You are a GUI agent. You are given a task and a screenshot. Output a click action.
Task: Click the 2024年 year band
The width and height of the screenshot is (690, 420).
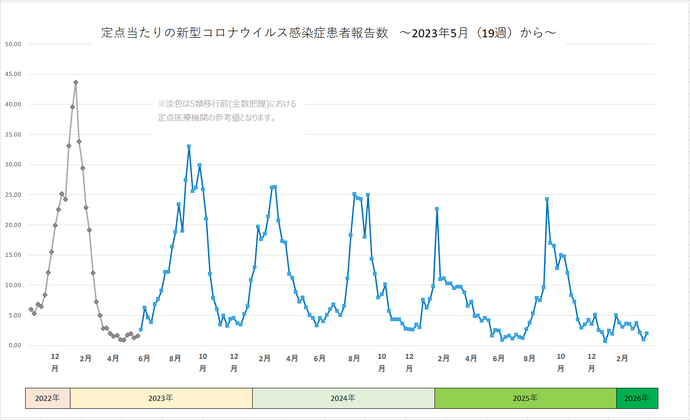coord(343,398)
